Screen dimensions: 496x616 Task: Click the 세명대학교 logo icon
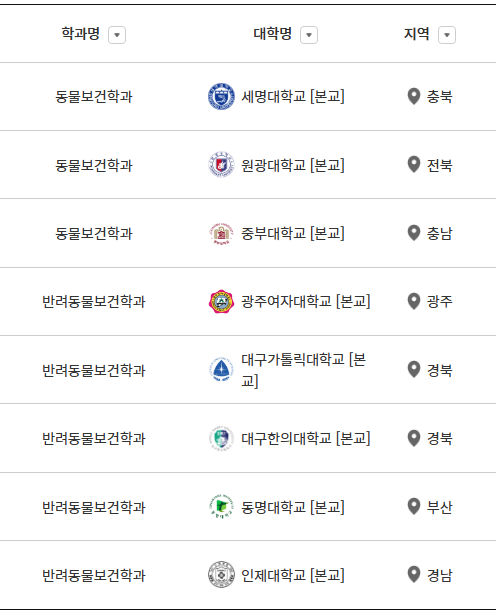221,96
